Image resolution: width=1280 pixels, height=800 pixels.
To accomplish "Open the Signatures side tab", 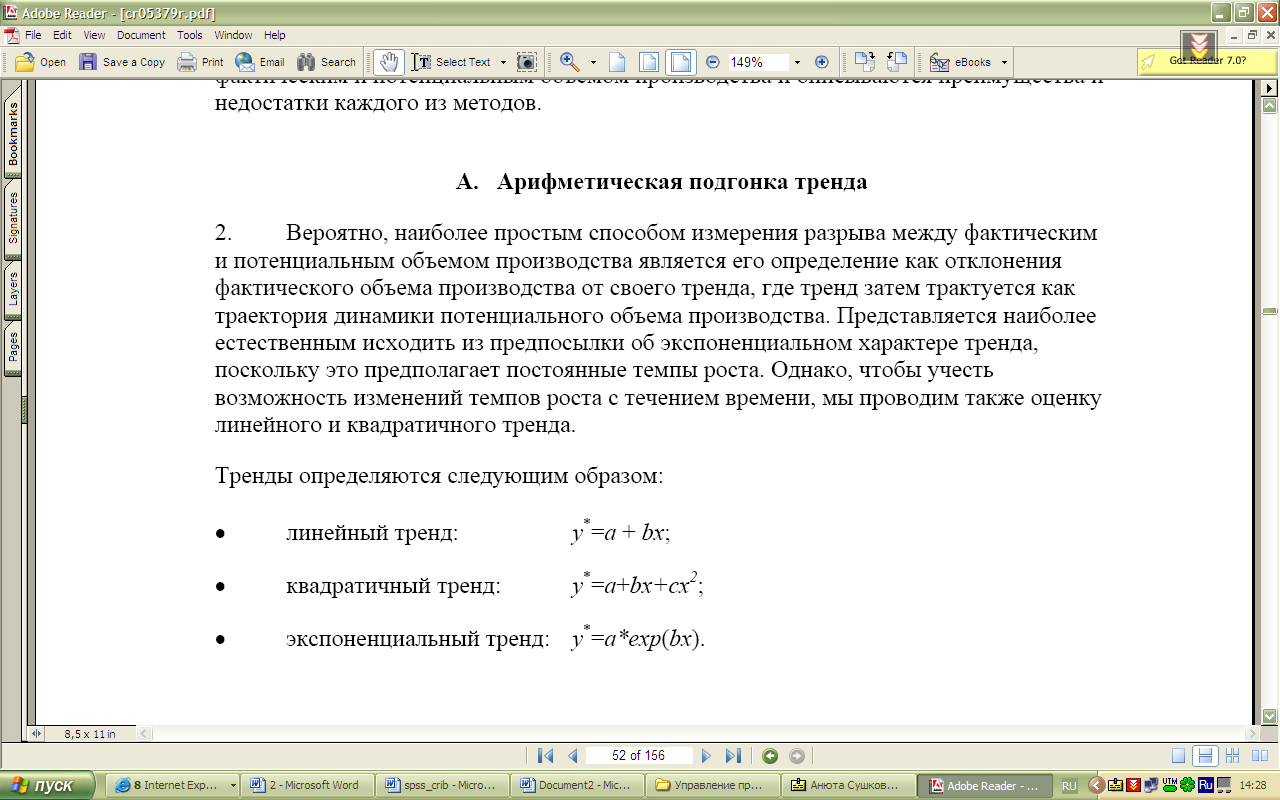I will point(14,218).
